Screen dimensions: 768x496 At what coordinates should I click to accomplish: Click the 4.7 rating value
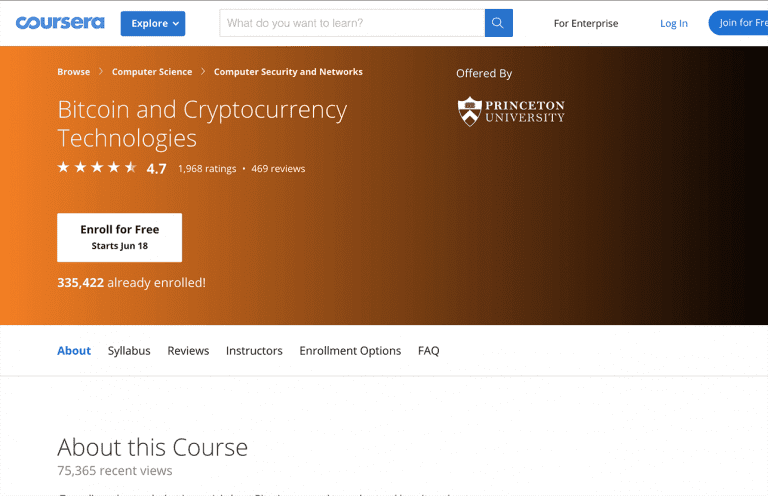click(156, 169)
